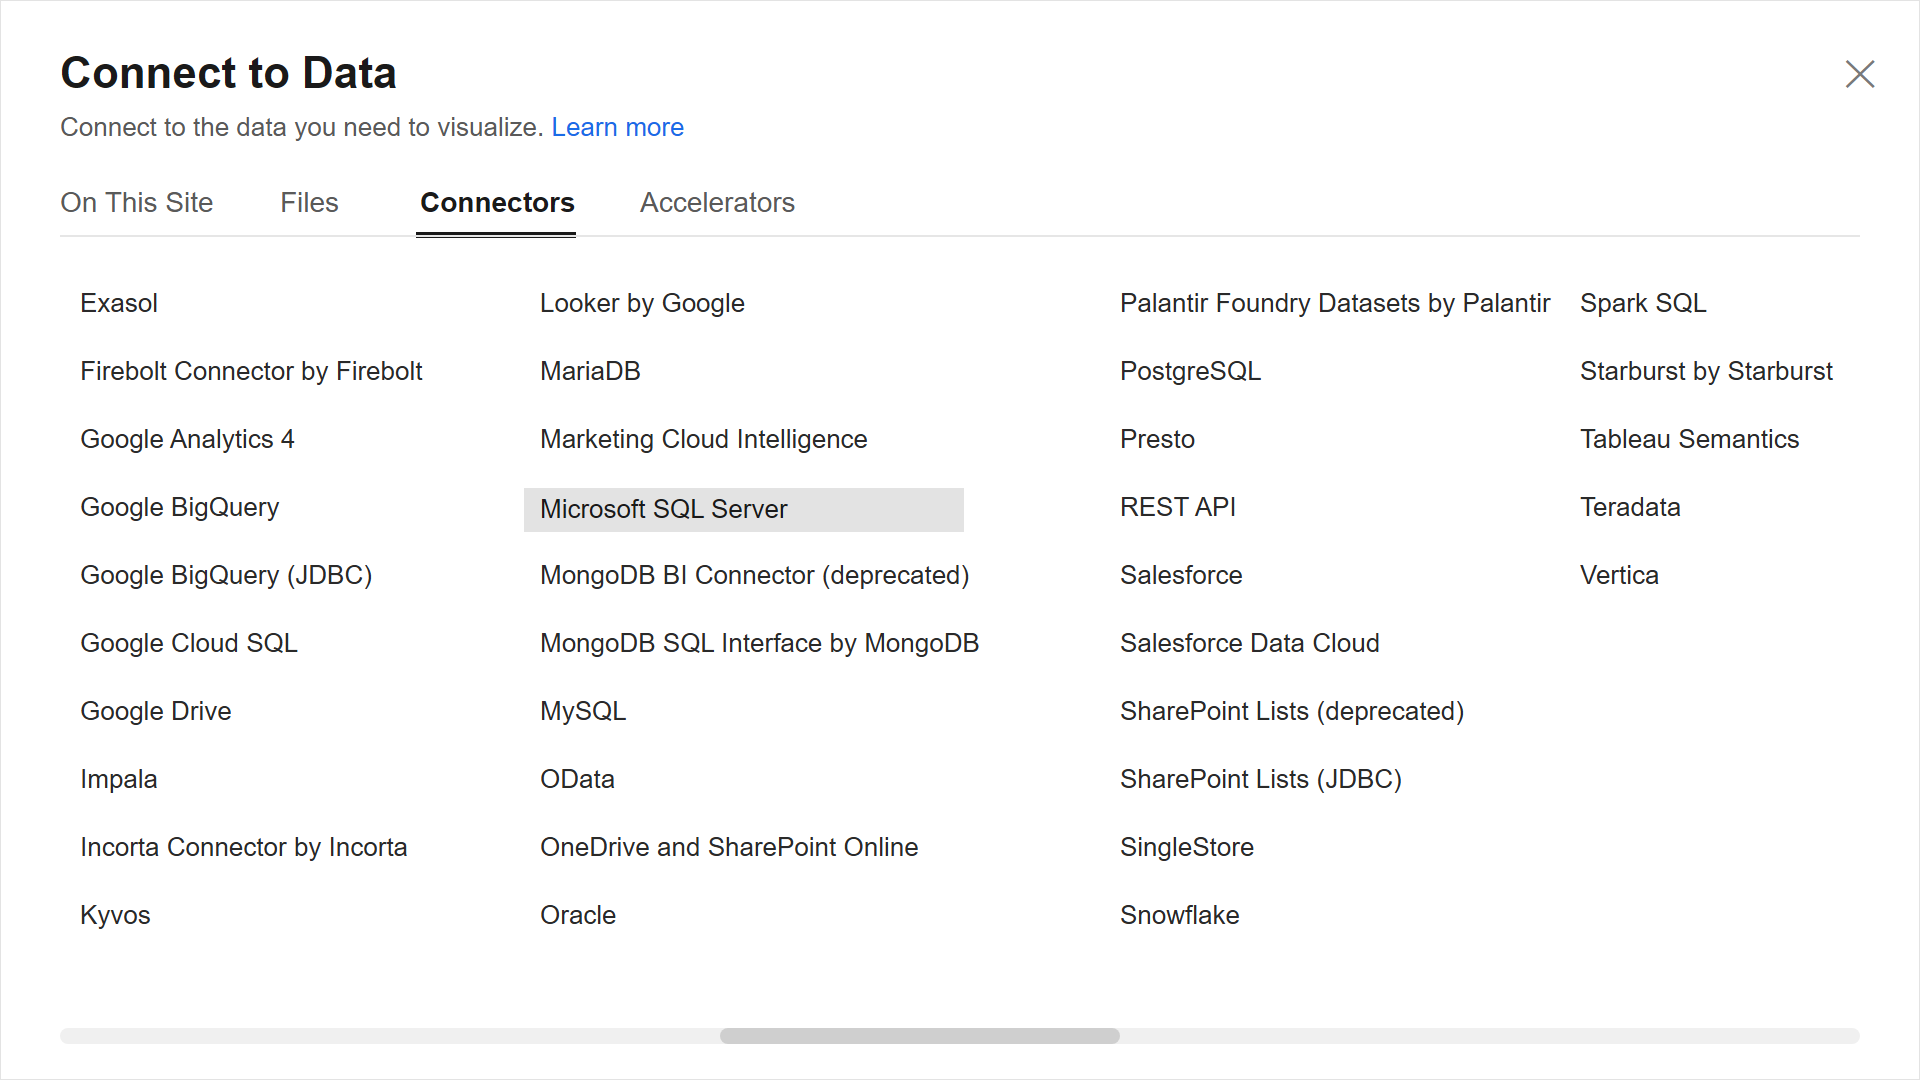Pick the Oracle connector

[x=578, y=915]
